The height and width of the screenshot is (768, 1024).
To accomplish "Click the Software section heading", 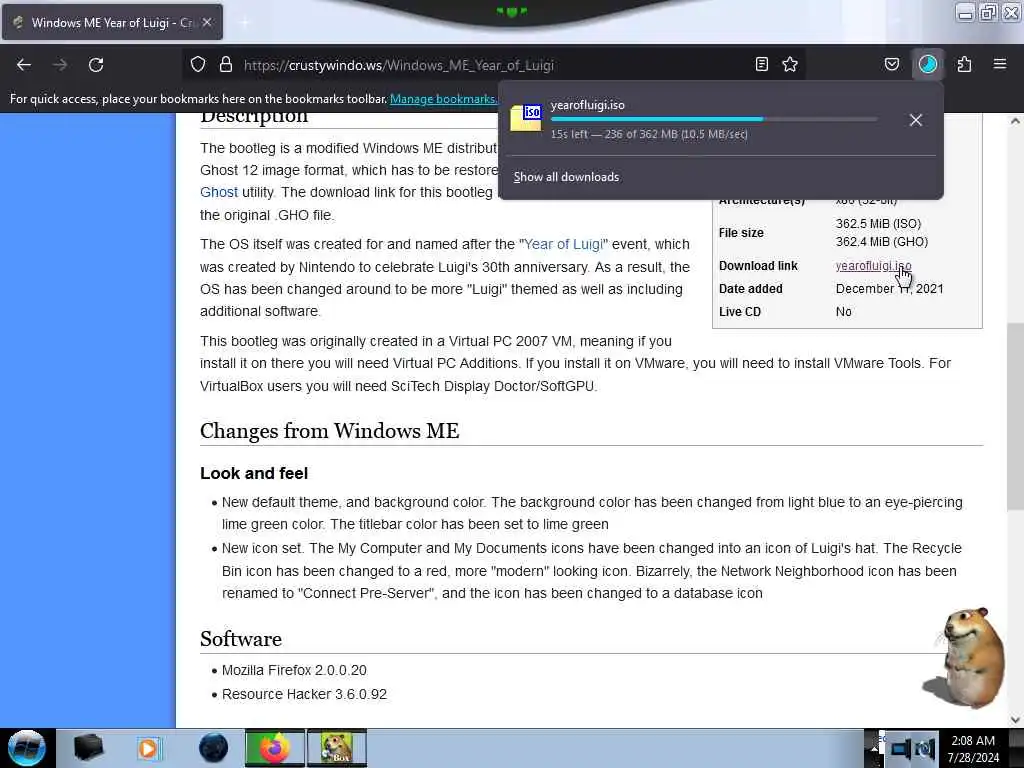I will tap(241, 639).
